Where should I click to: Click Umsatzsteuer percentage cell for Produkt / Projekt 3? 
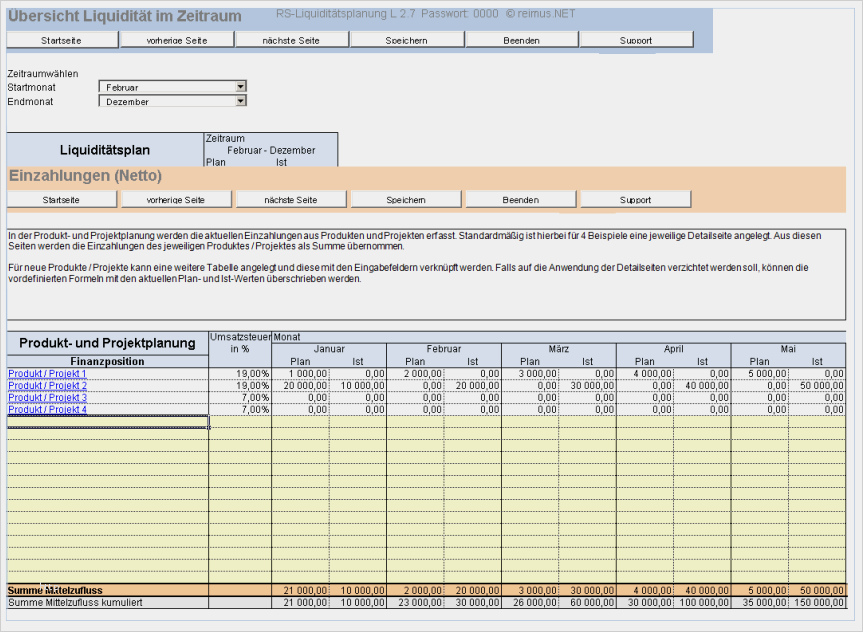click(x=240, y=397)
